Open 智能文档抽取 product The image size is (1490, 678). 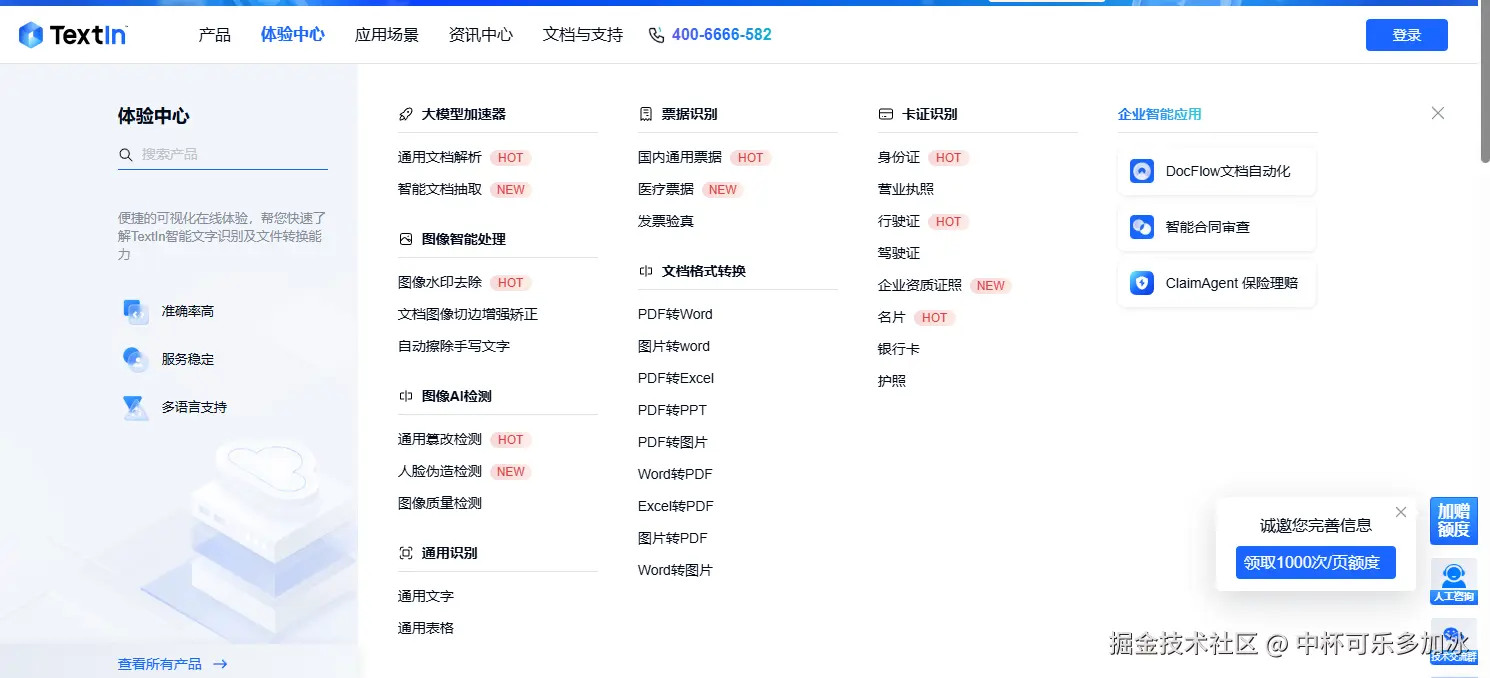point(440,190)
